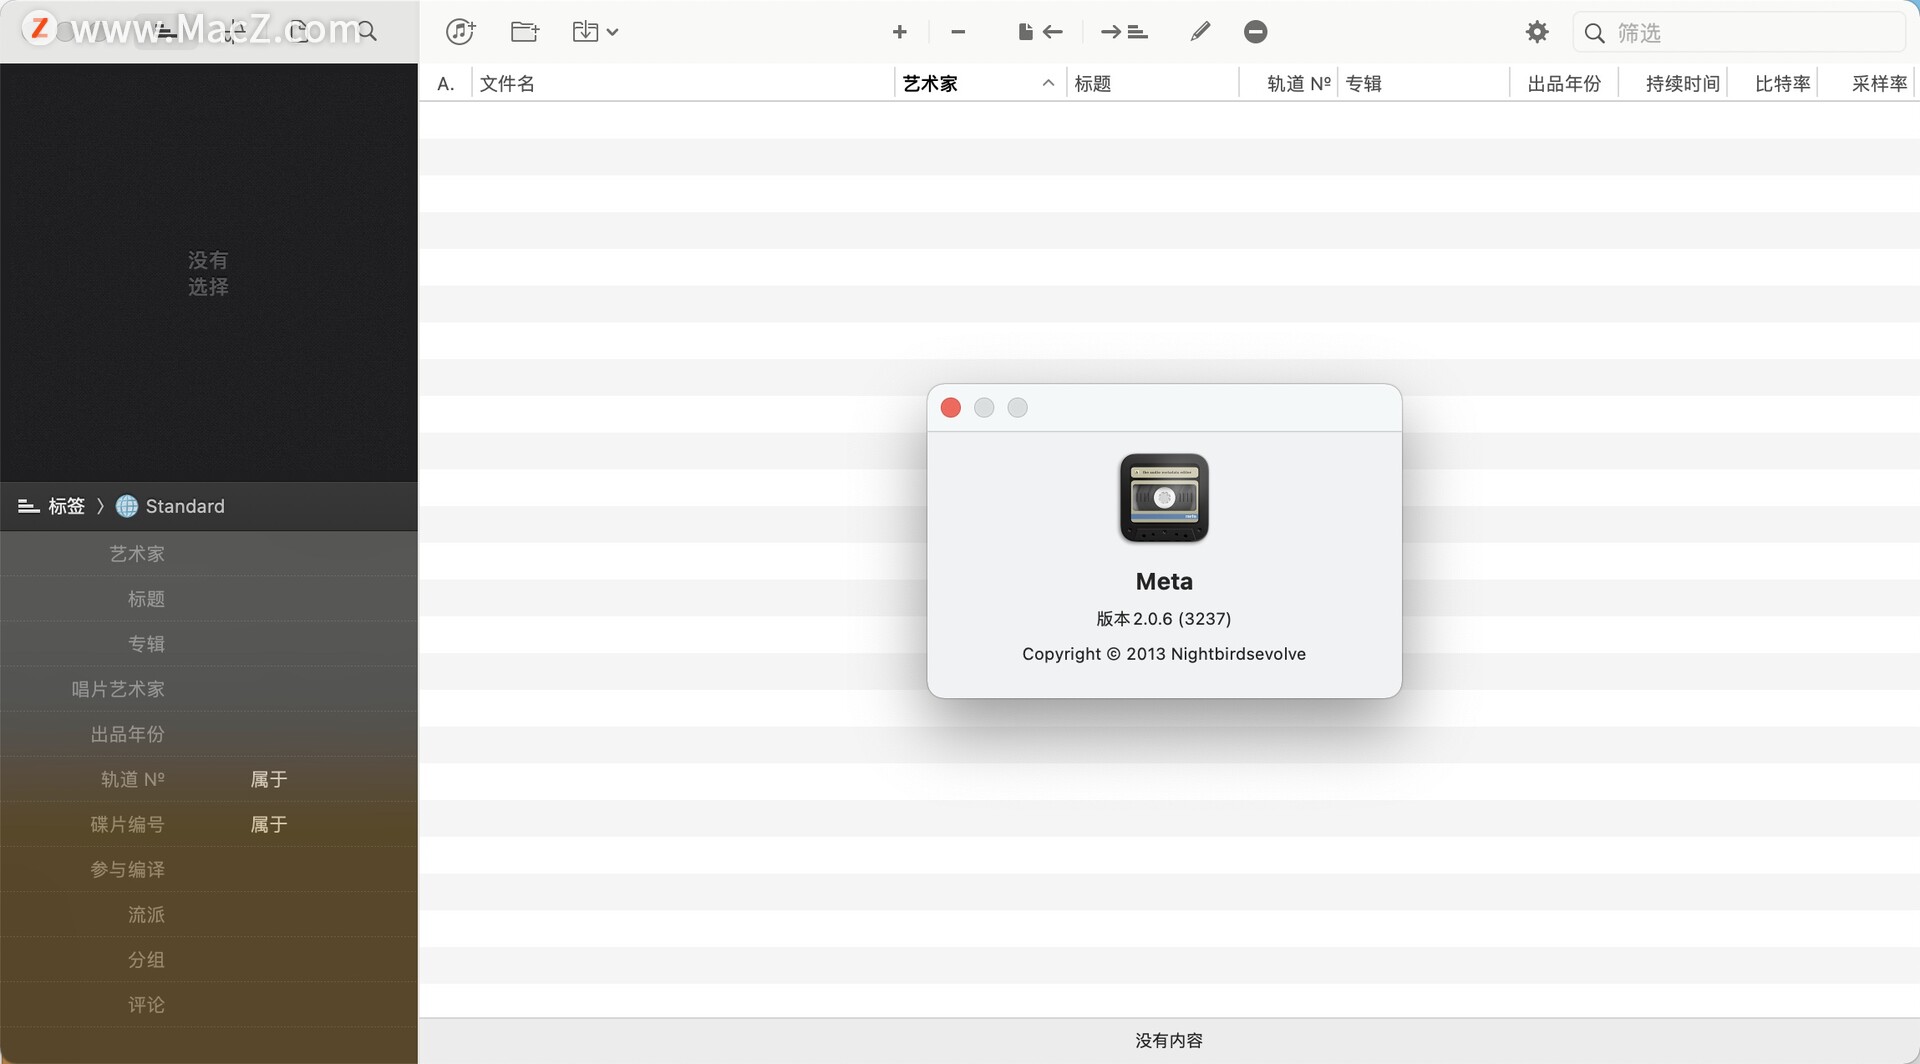Click the tag list icon beside 标签
Screen dimensions: 1920x1064
click(x=28, y=506)
